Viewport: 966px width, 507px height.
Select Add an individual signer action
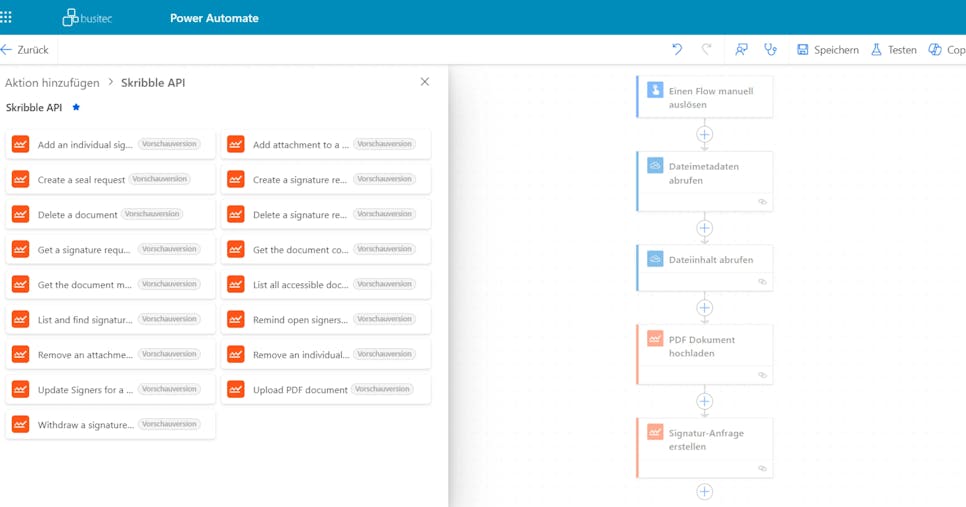click(111, 145)
